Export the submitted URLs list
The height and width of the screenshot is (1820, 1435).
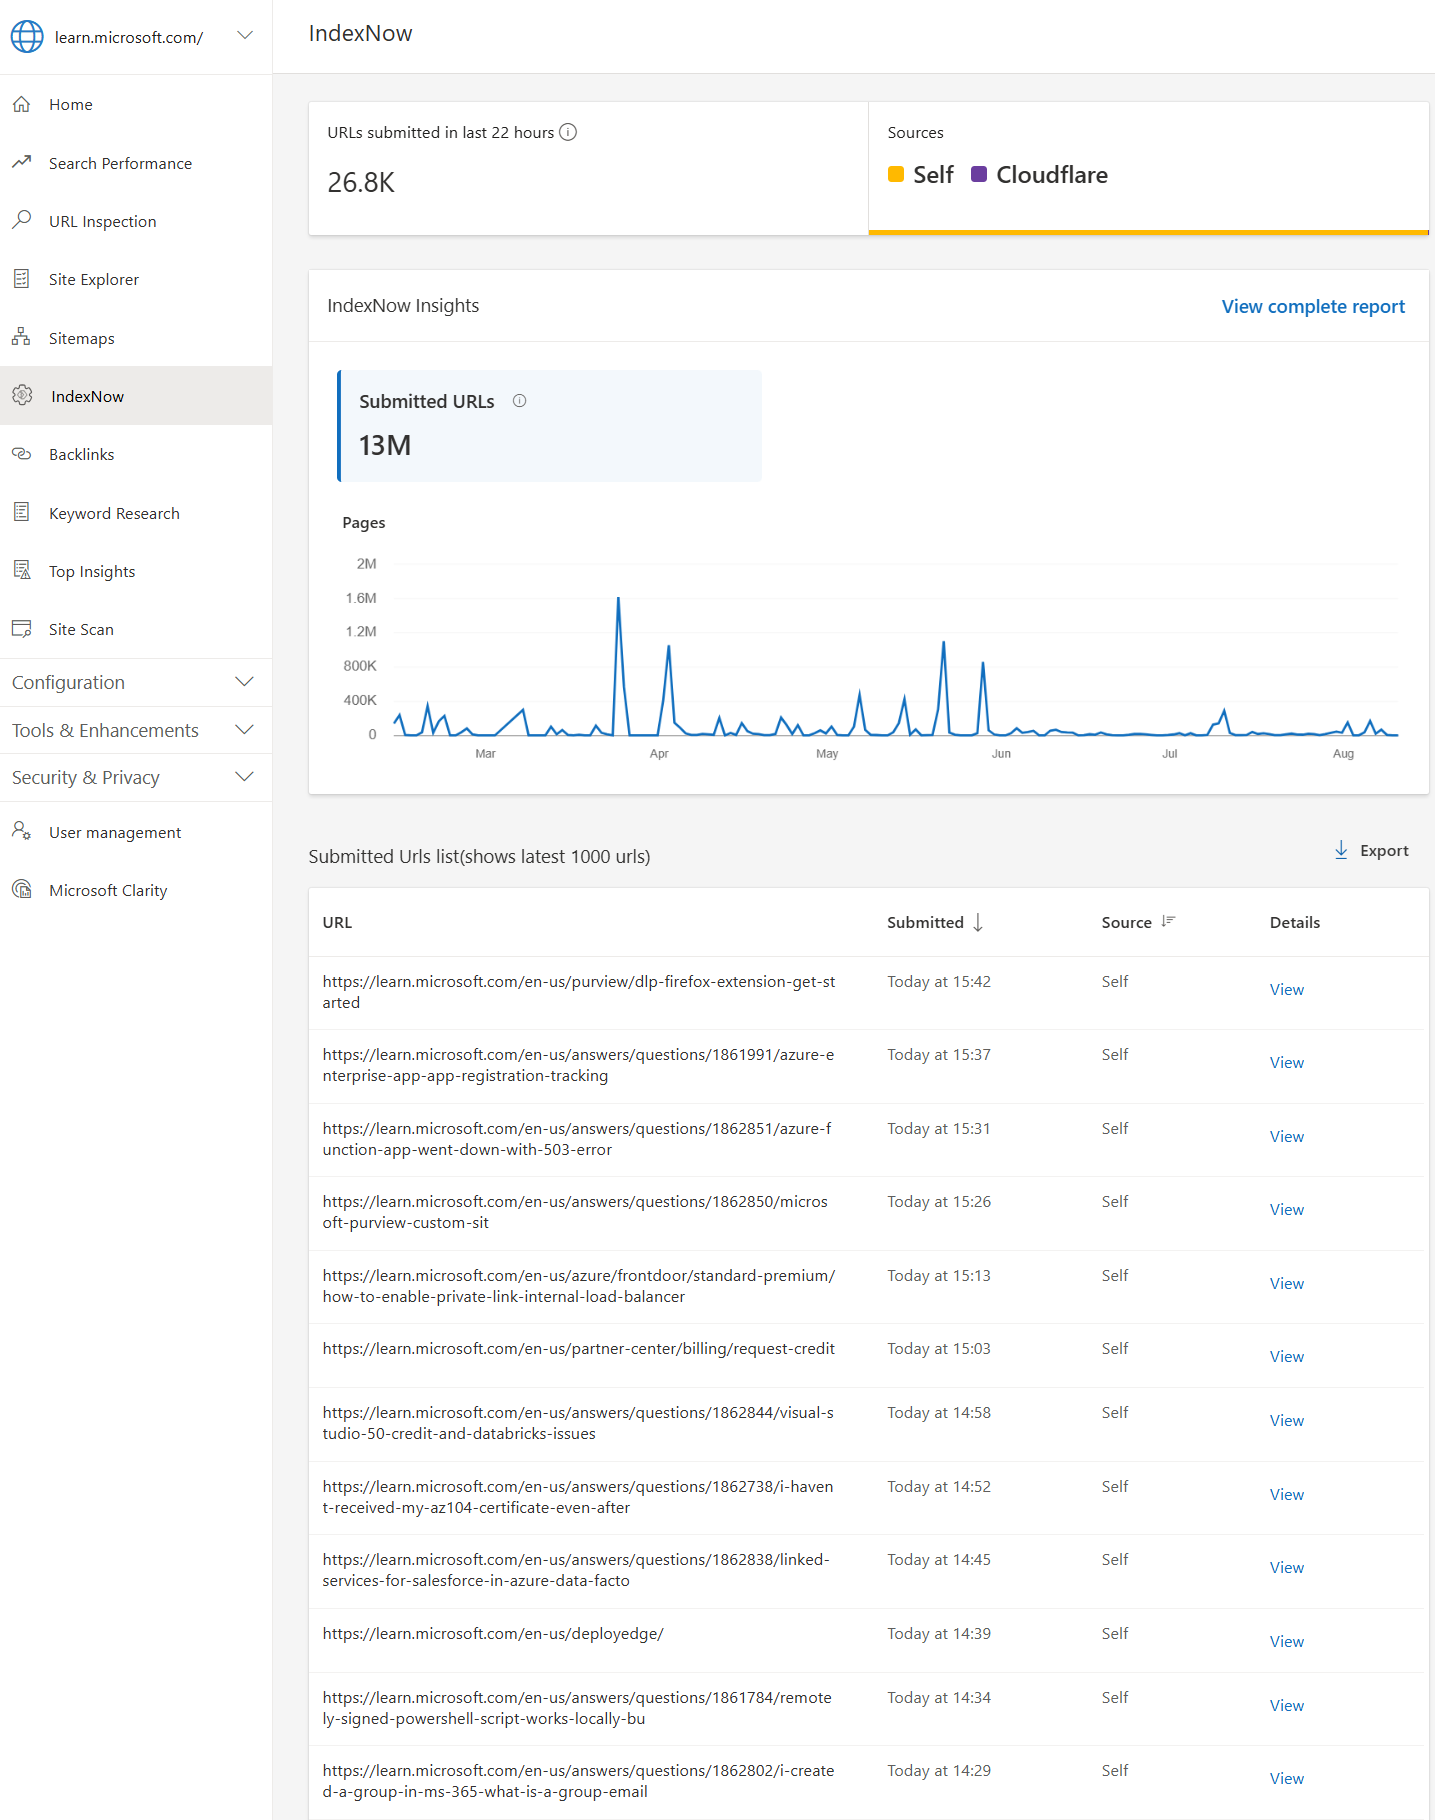click(x=1371, y=850)
